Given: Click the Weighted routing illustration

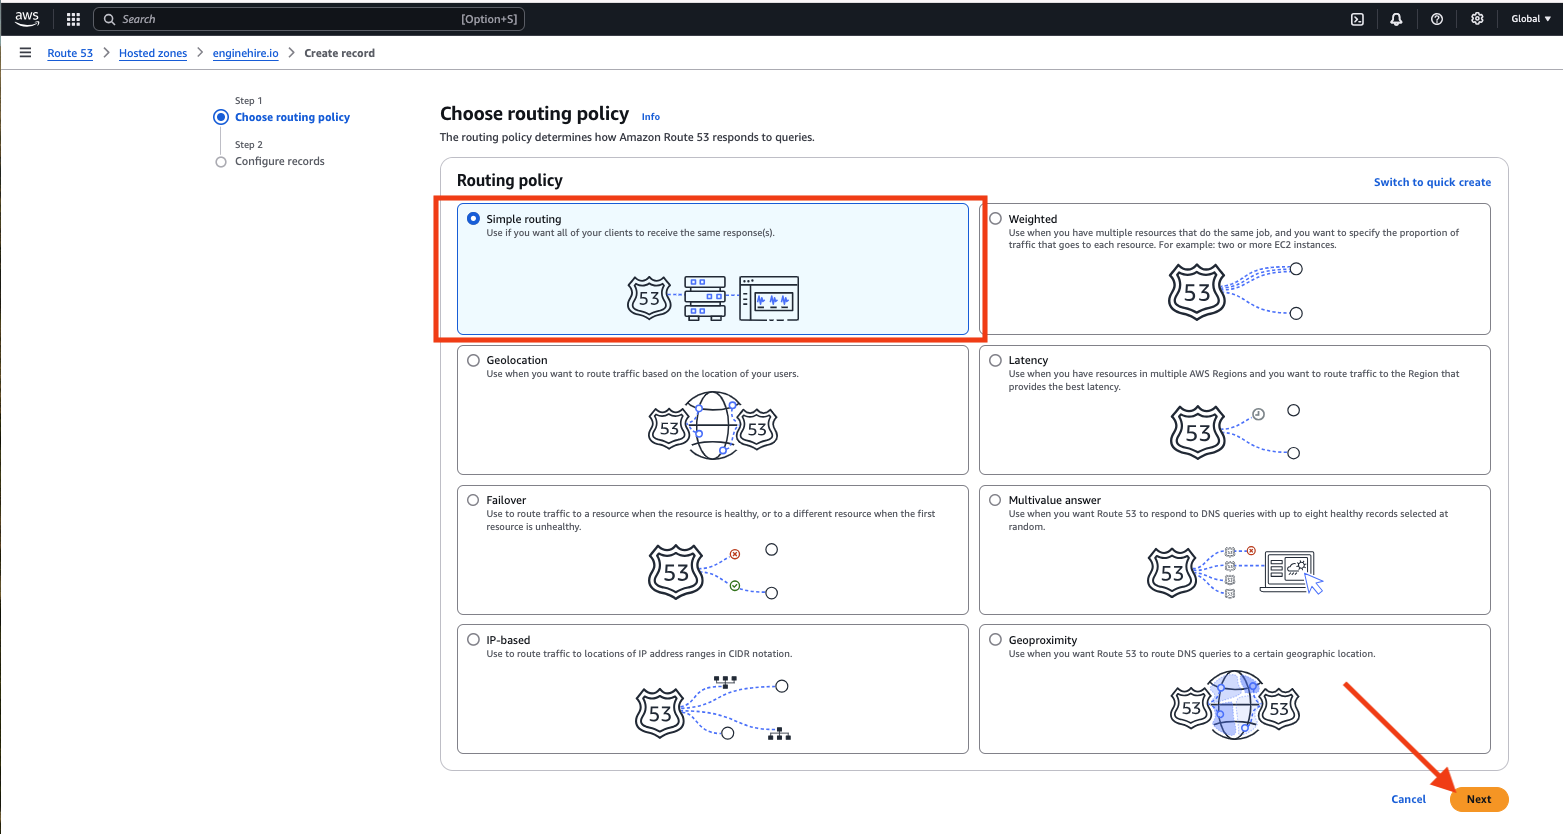Looking at the screenshot, I should pyautogui.click(x=1235, y=292).
